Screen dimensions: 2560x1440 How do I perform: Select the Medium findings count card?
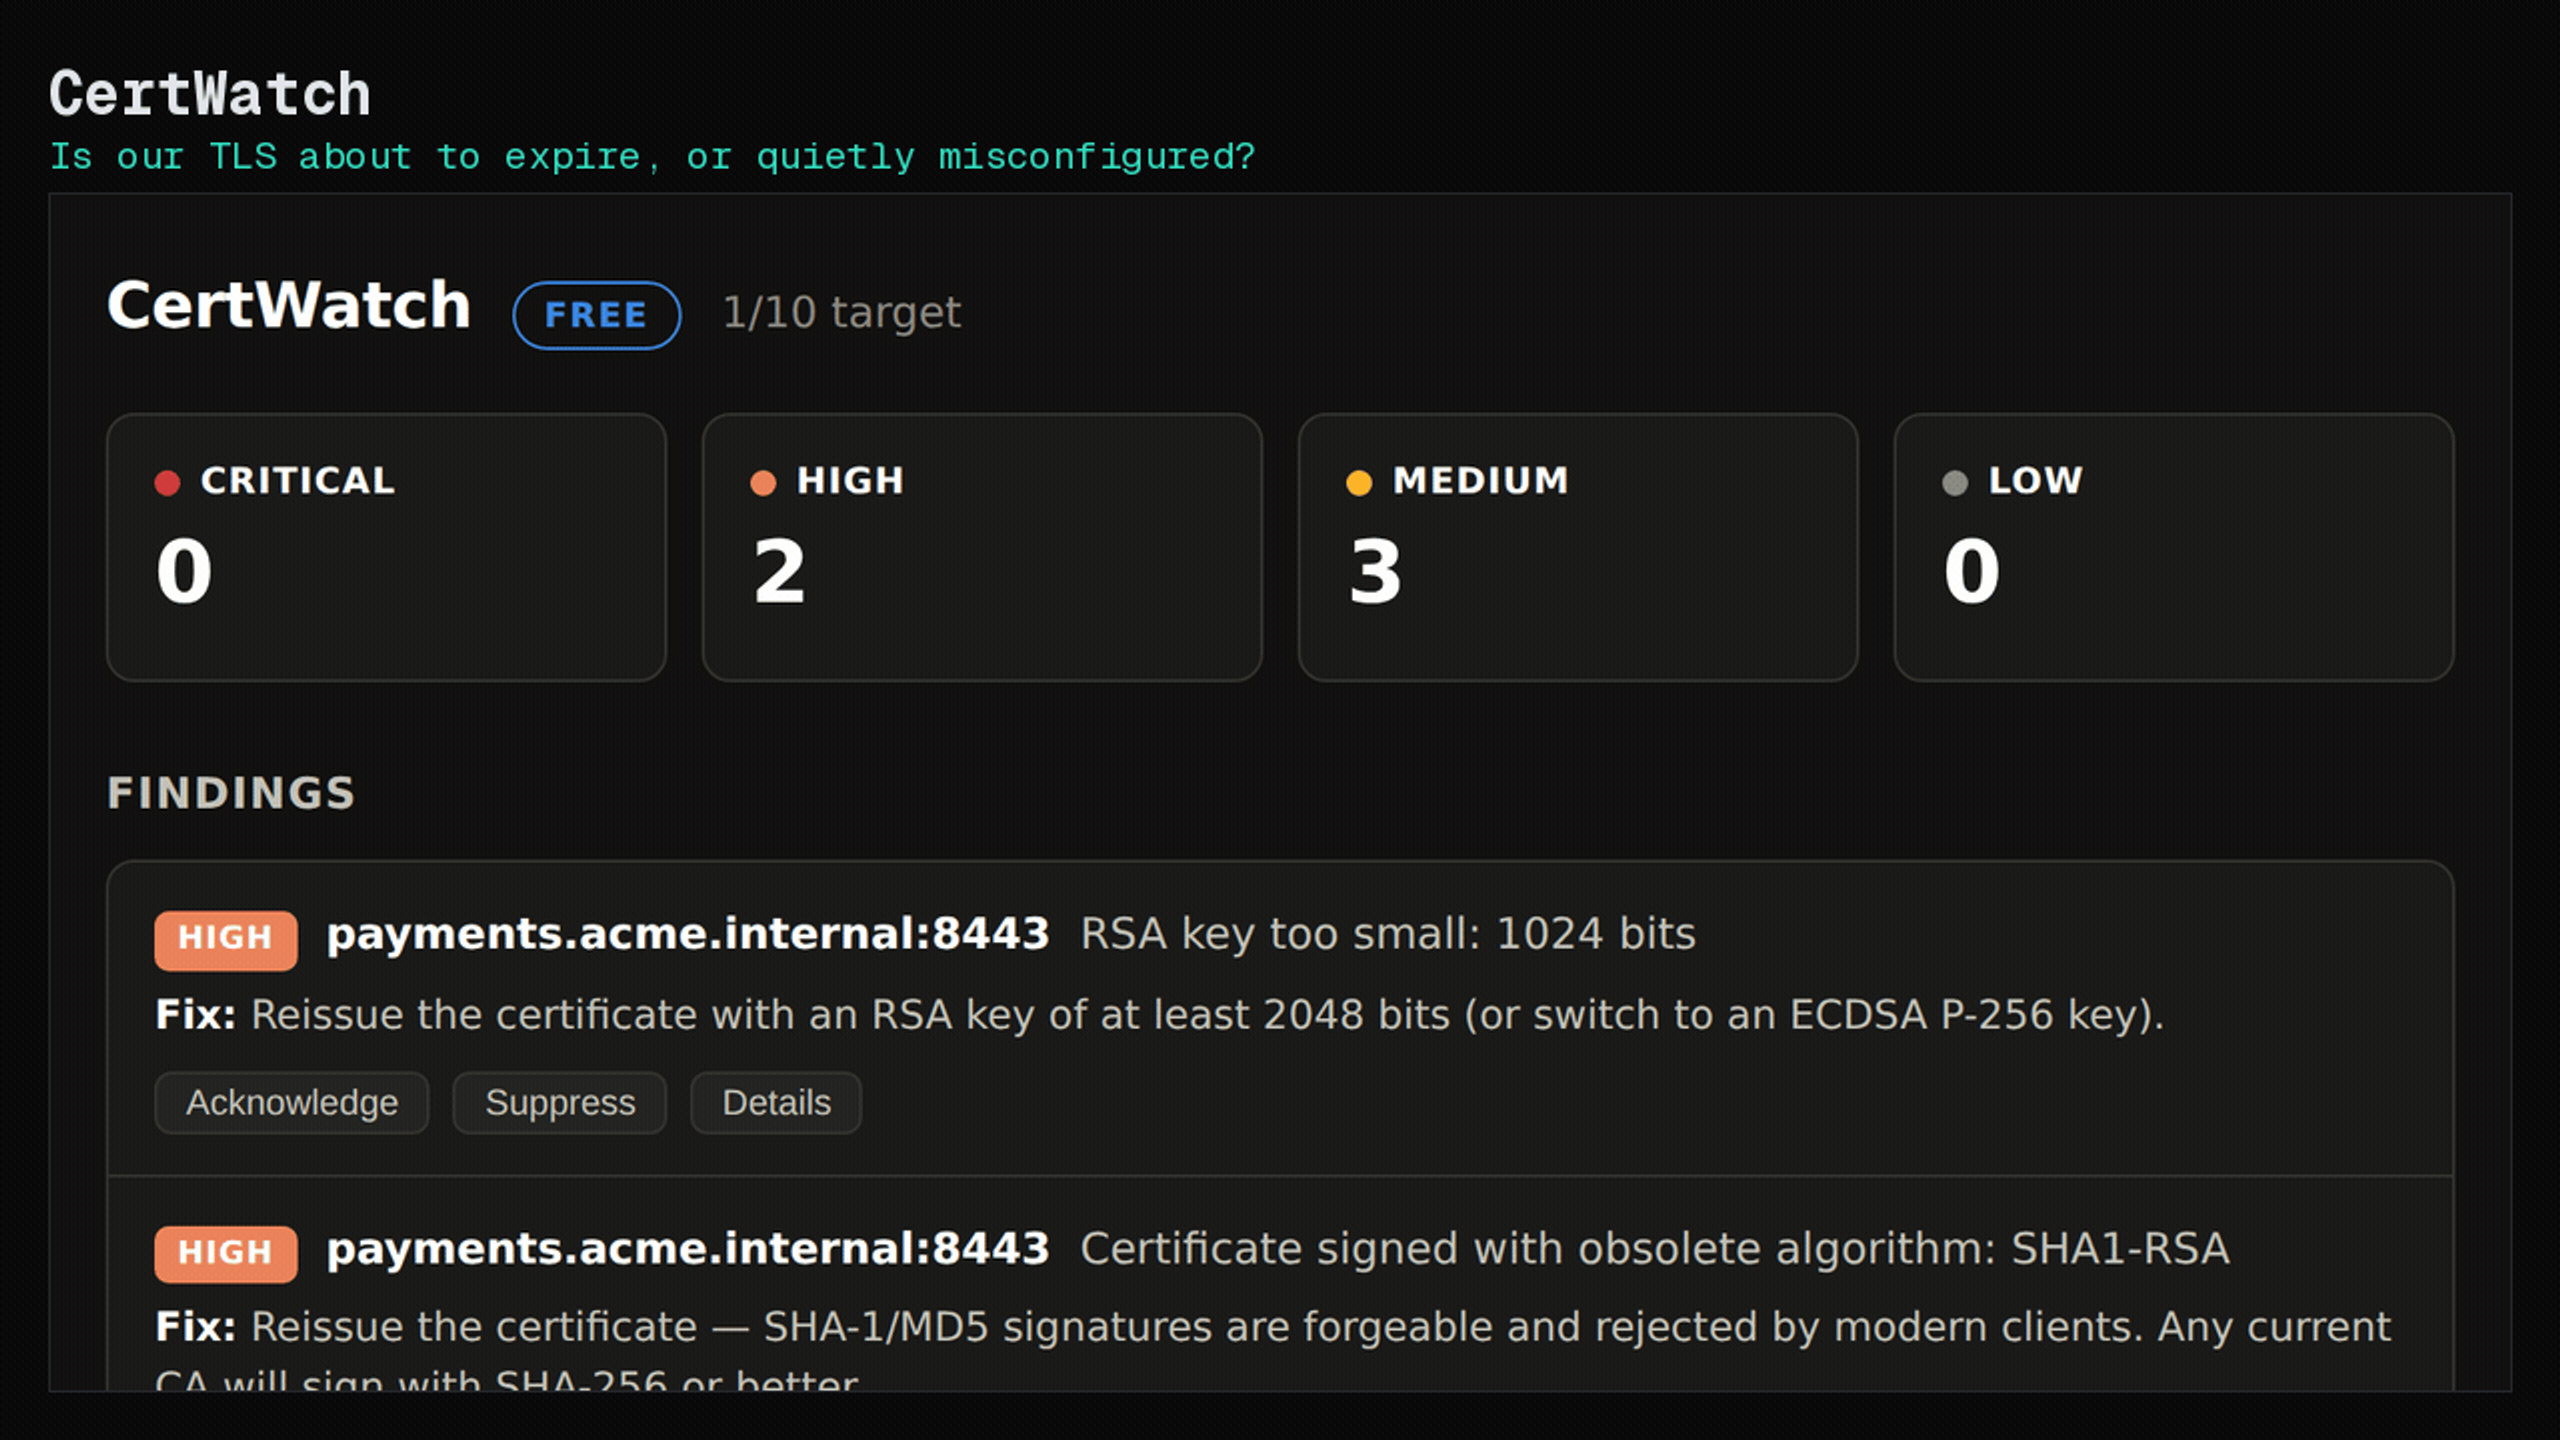pyautogui.click(x=1578, y=547)
